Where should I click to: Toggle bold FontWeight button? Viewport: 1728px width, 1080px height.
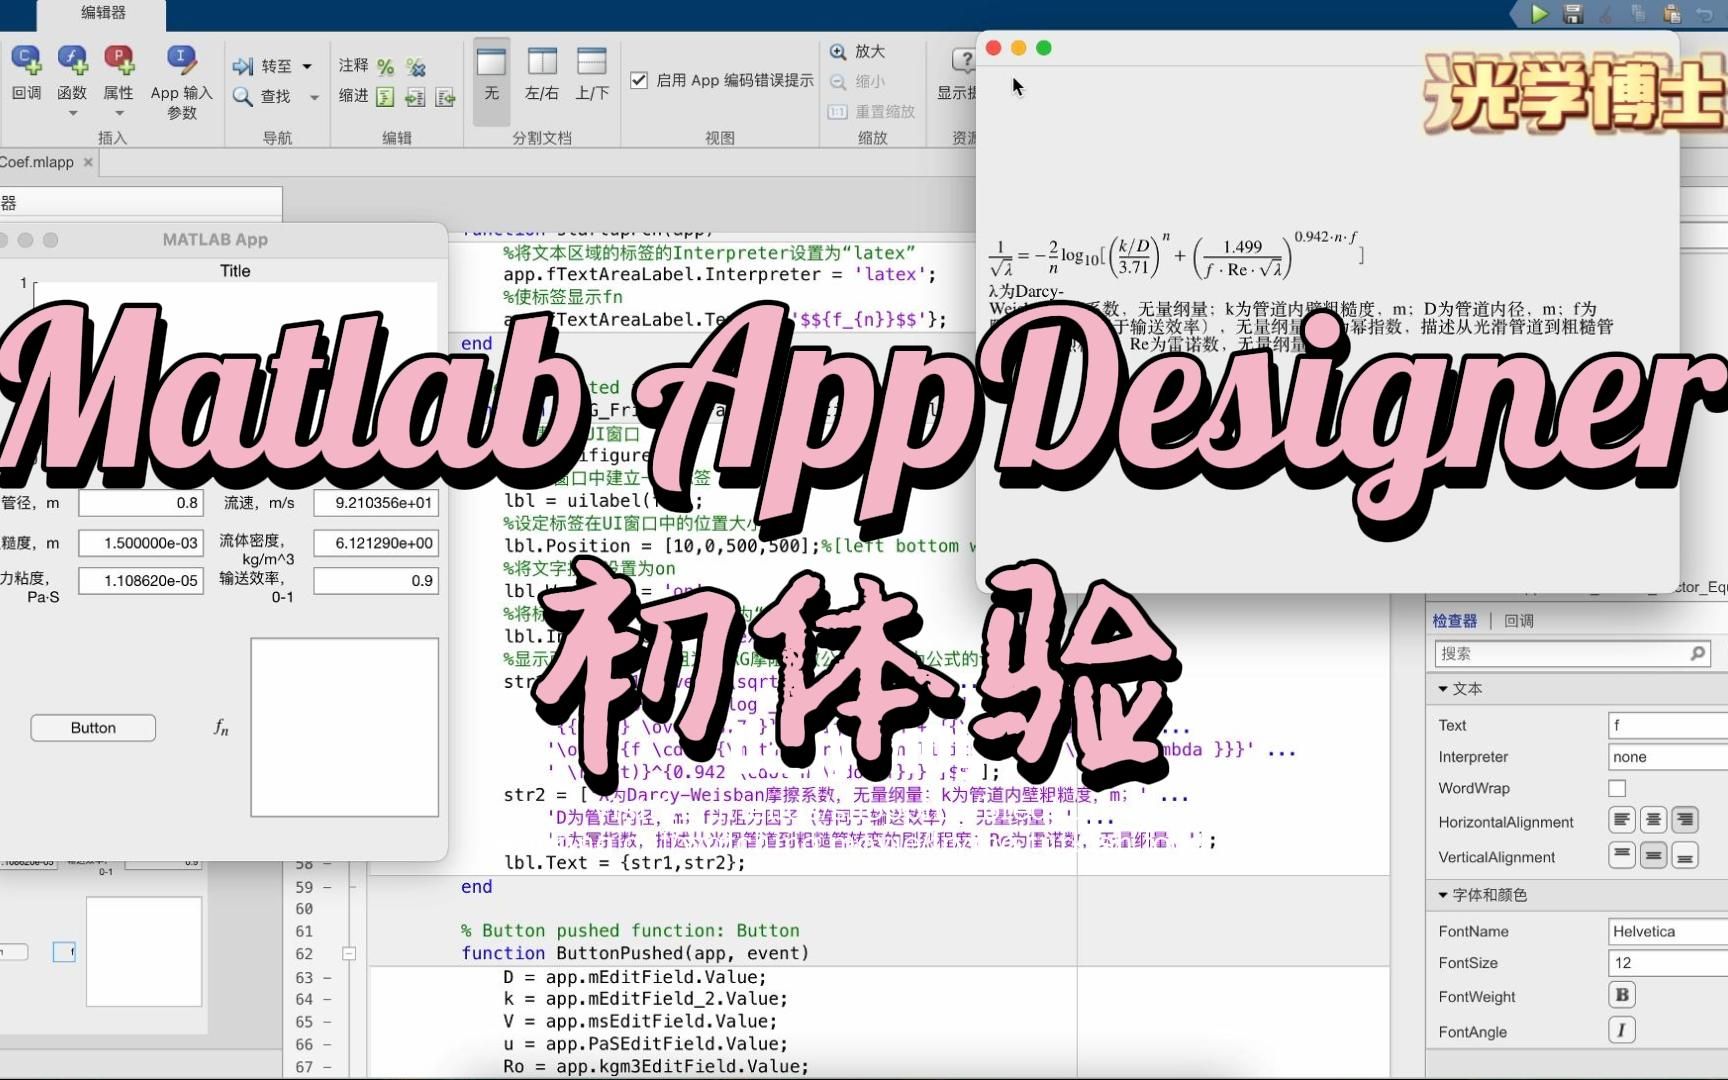1622,995
